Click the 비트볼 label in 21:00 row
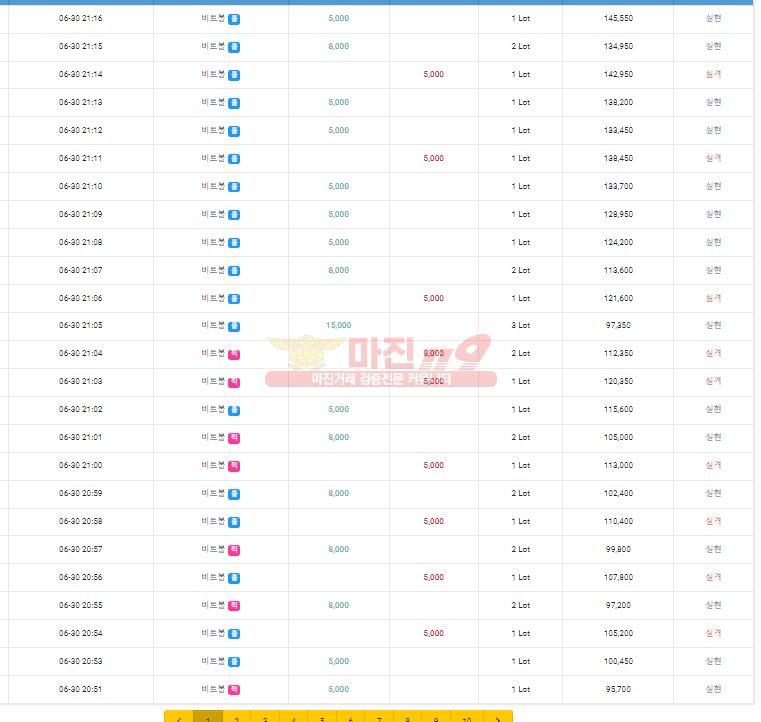761x722 pixels. pyautogui.click(x=213, y=465)
